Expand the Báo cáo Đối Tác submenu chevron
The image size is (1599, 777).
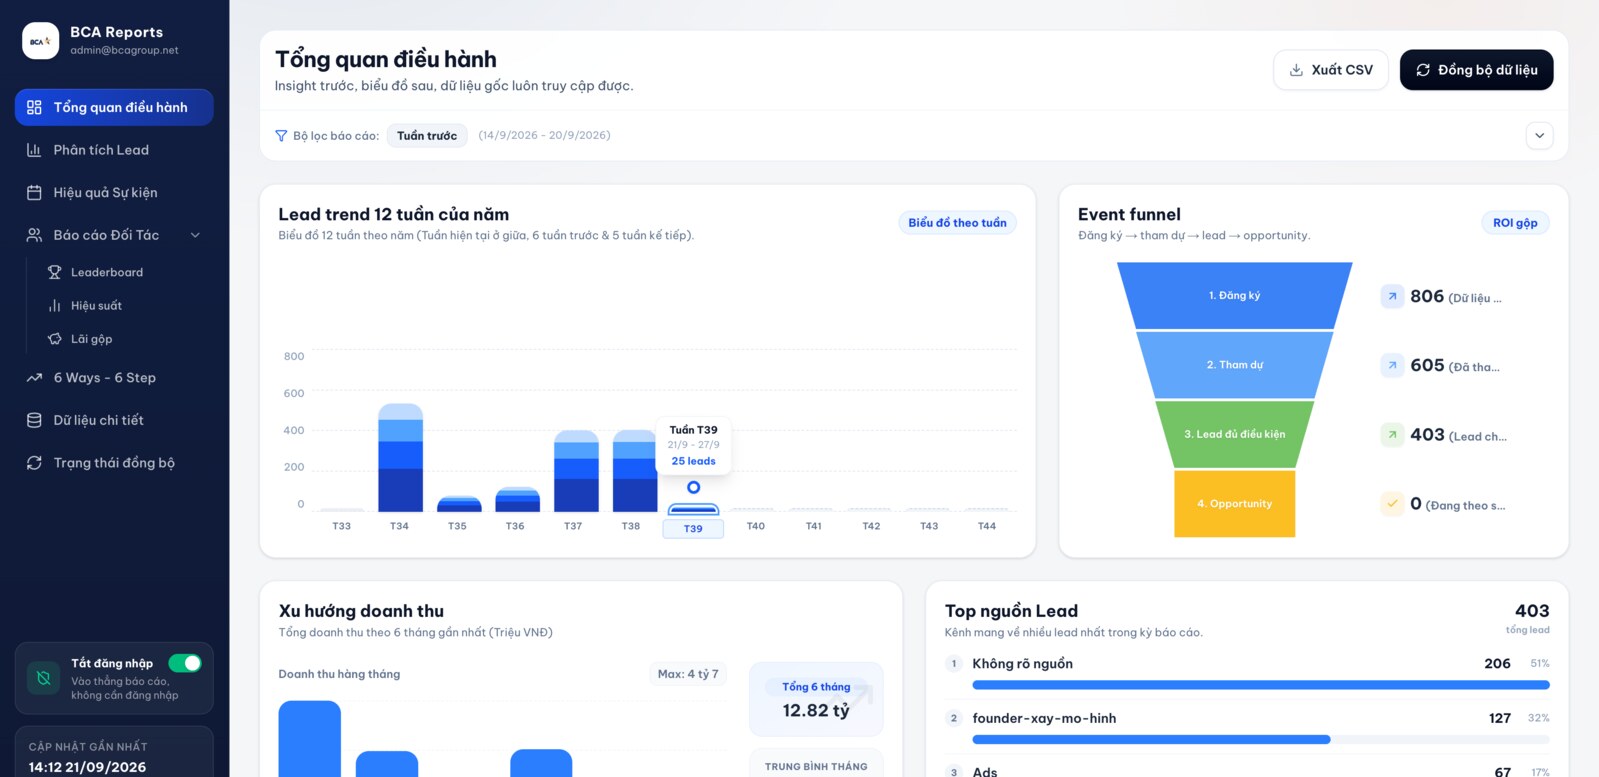(195, 235)
